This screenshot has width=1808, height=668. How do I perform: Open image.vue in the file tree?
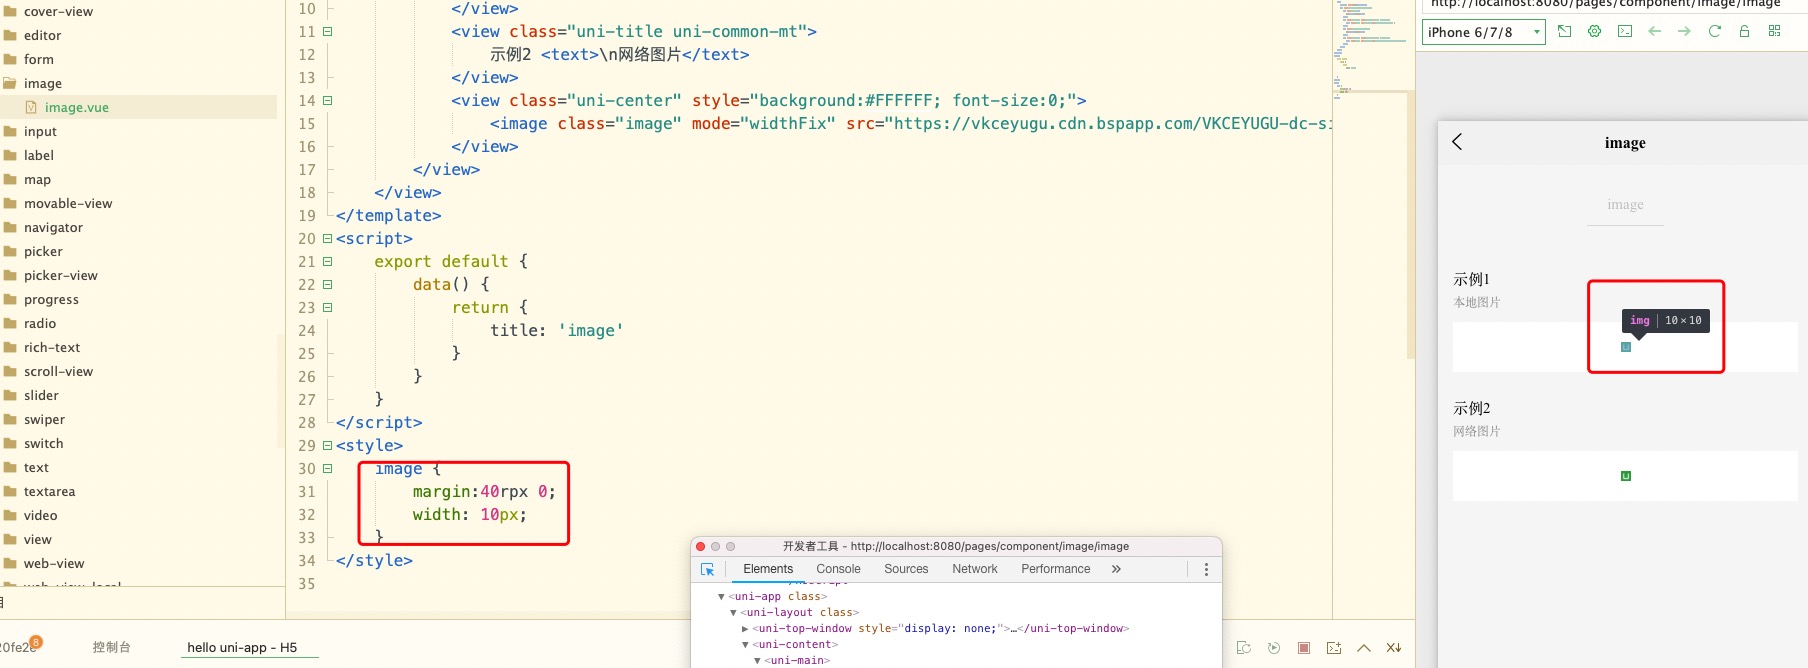(x=76, y=108)
